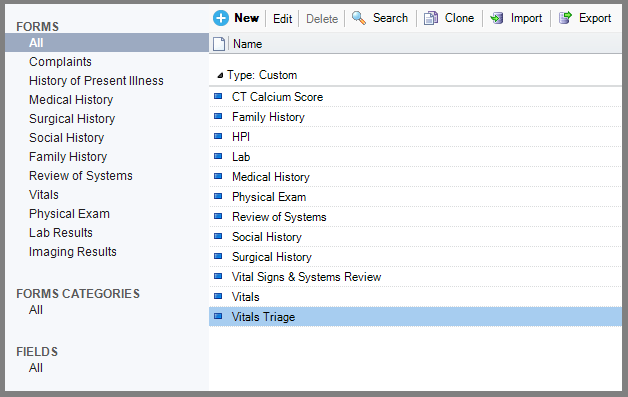Select Imaging Results in sidebar

[72, 252]
